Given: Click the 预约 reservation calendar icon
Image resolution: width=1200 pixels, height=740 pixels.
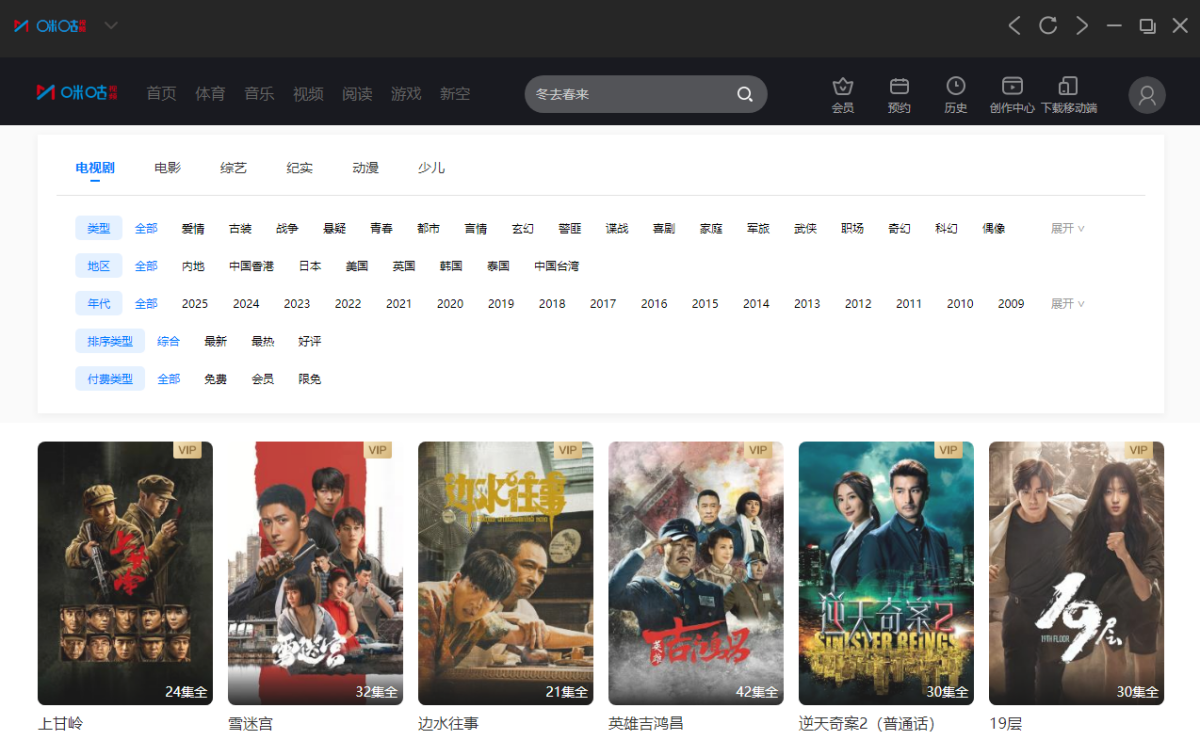Looking at the screenshot, I should click(899, 87).
